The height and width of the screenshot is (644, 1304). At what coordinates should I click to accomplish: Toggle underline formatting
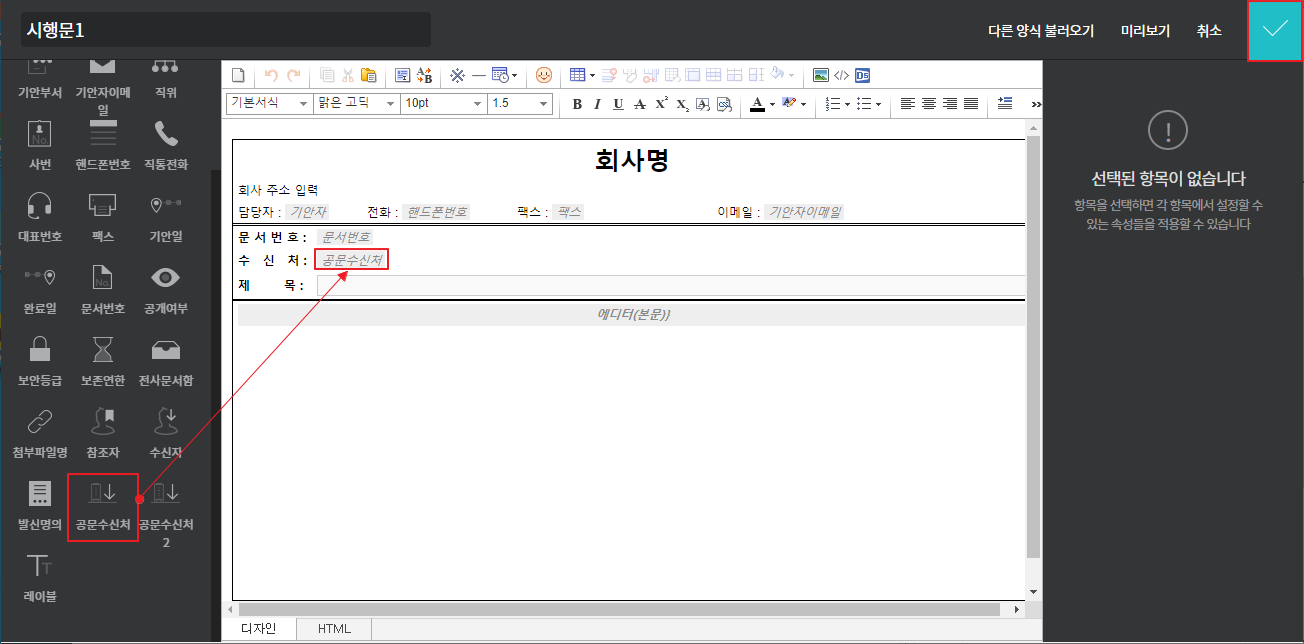[x=618, y=104]
